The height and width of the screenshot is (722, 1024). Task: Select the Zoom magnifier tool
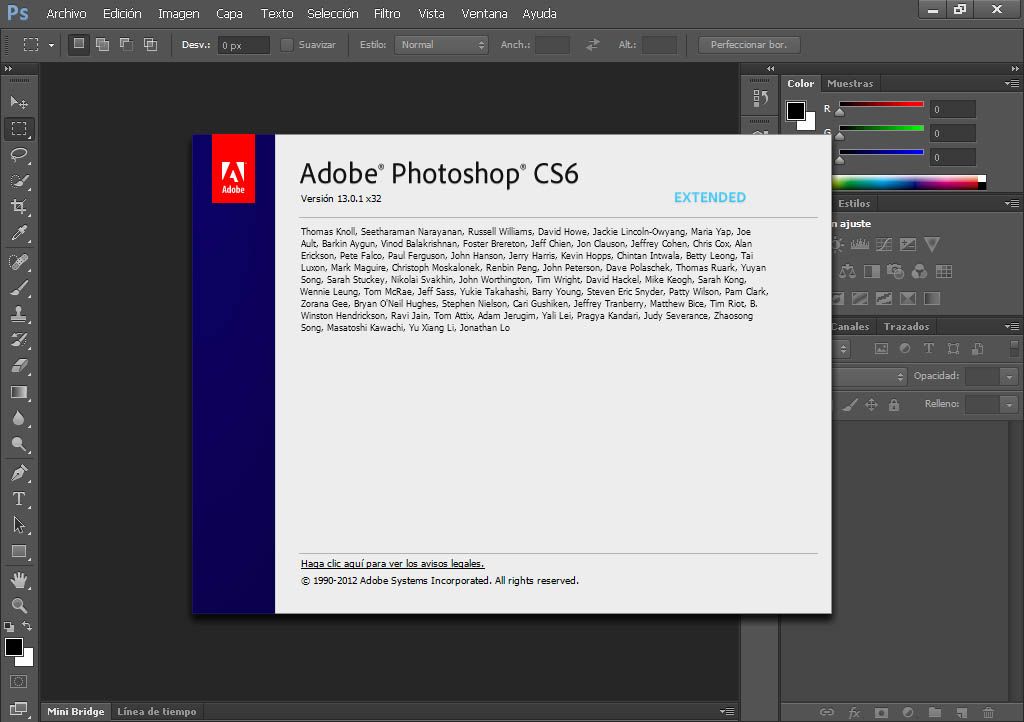click(19, 605)
